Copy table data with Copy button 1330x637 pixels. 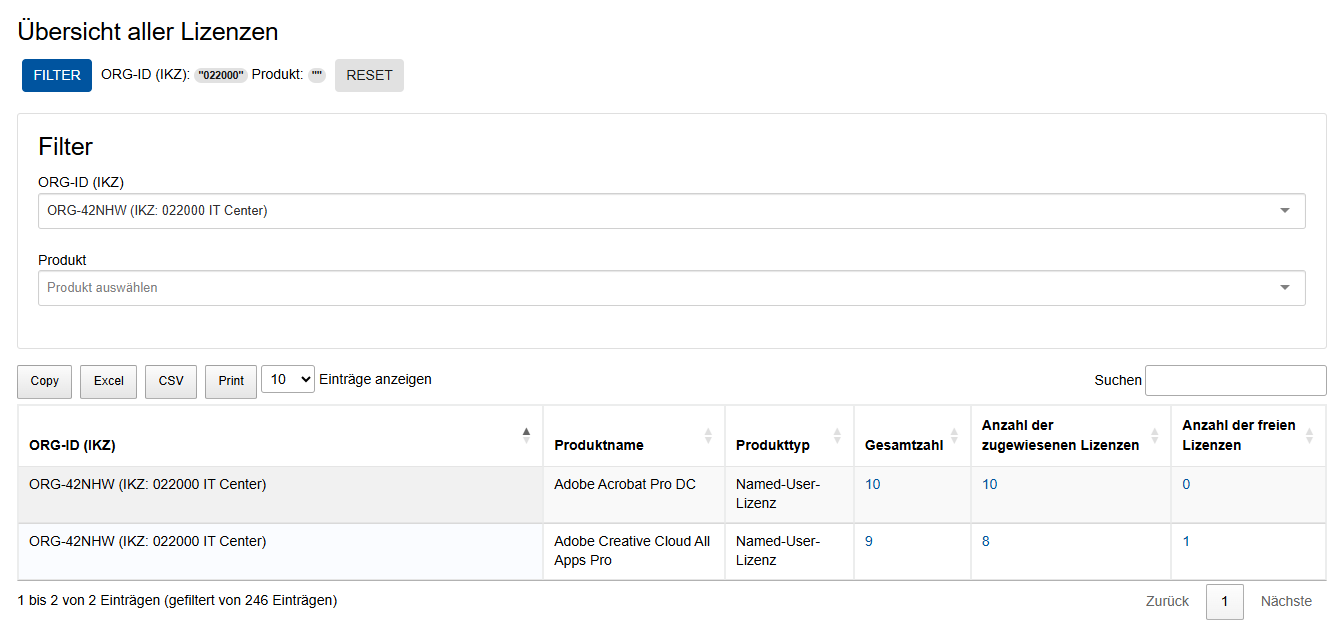pyautogui.click(x=44, y=381)
